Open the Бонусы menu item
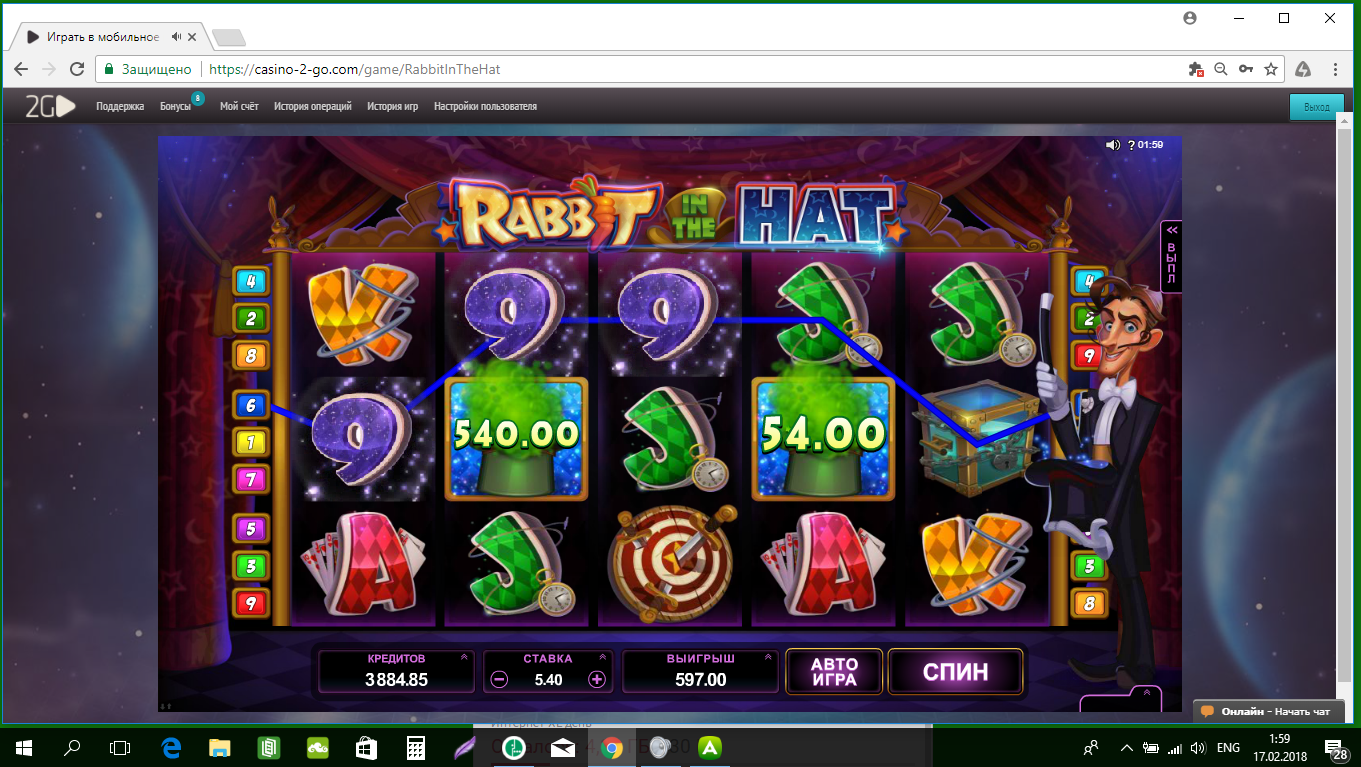Viewport: 1361px width, 767px height. [175, 106]
